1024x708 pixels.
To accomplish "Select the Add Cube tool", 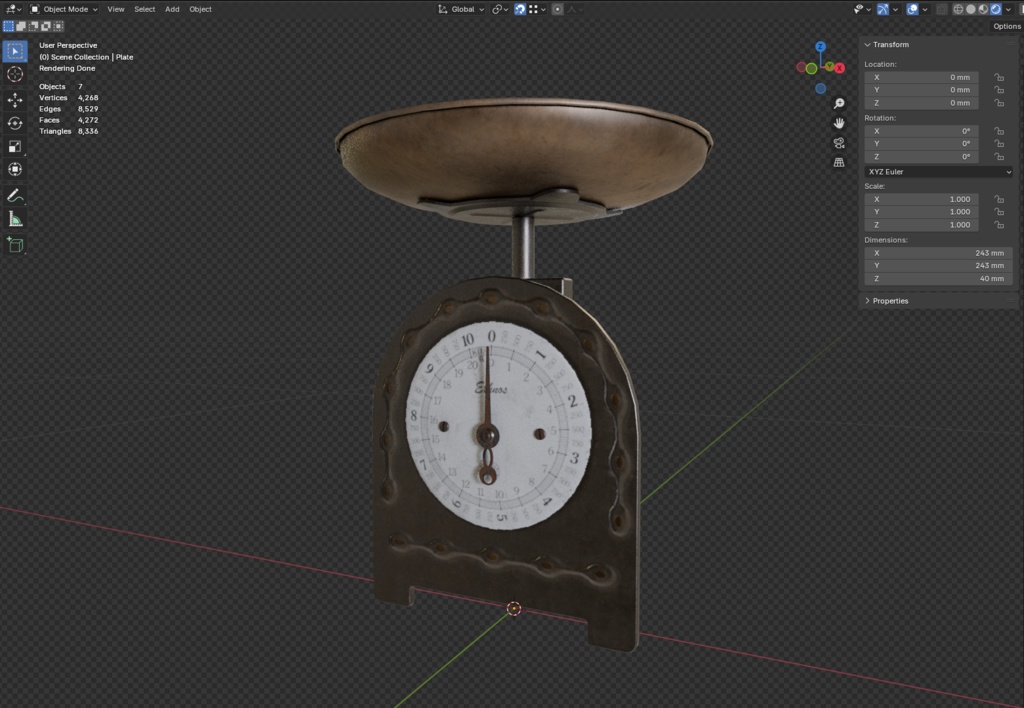I will pos(15,245).
